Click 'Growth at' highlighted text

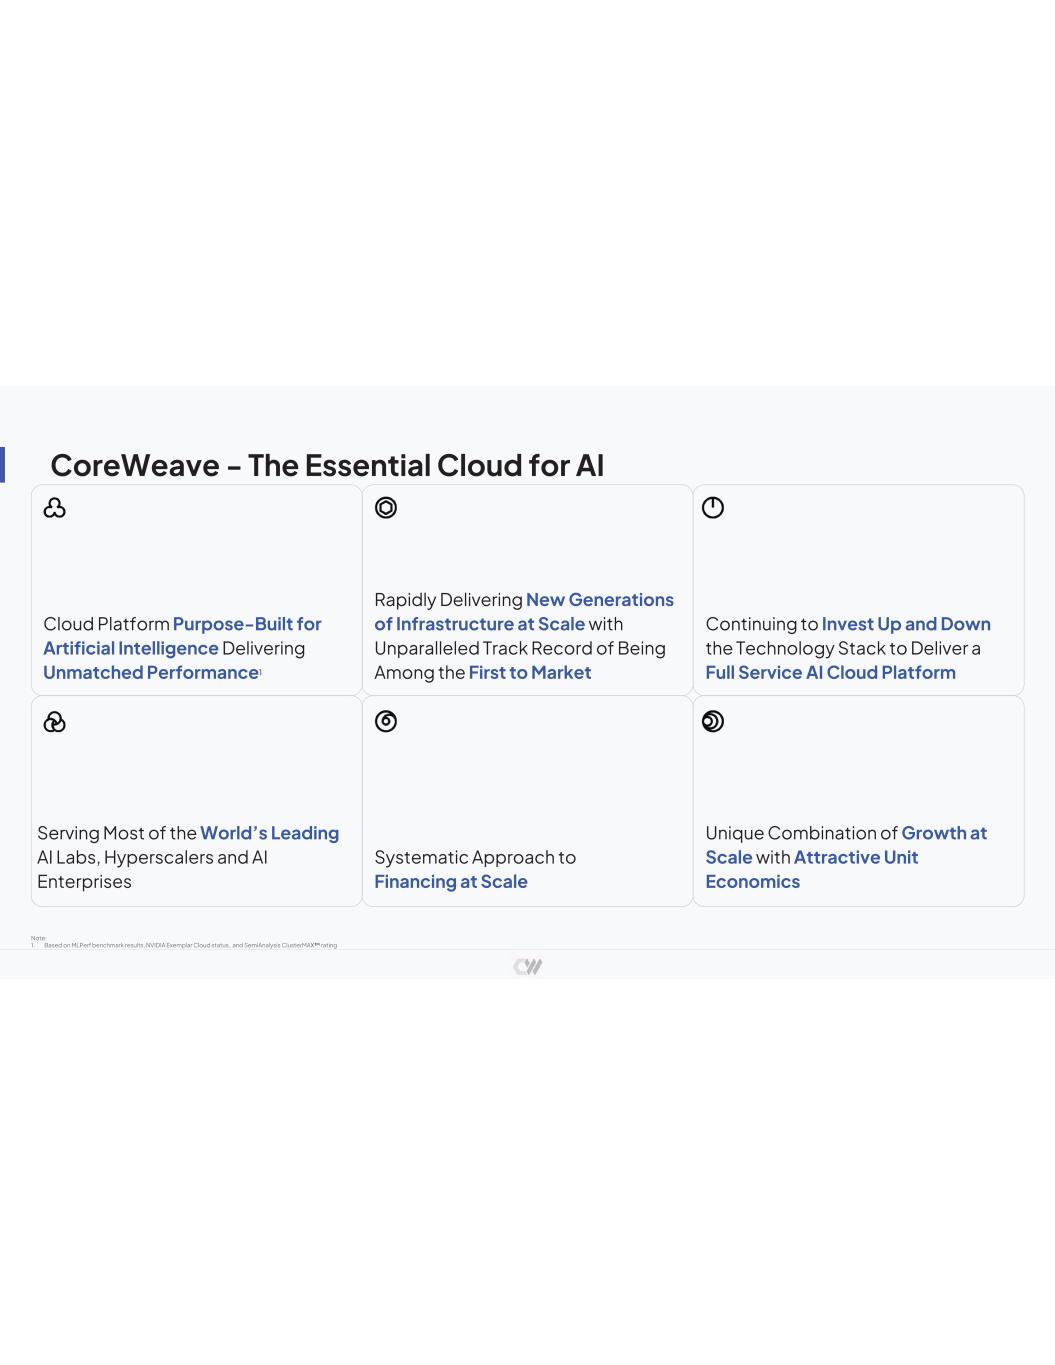tap(944, 833)
